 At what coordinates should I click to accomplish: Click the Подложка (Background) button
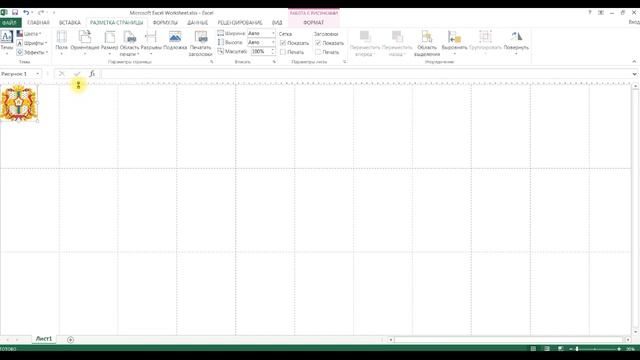pos(175,41)
